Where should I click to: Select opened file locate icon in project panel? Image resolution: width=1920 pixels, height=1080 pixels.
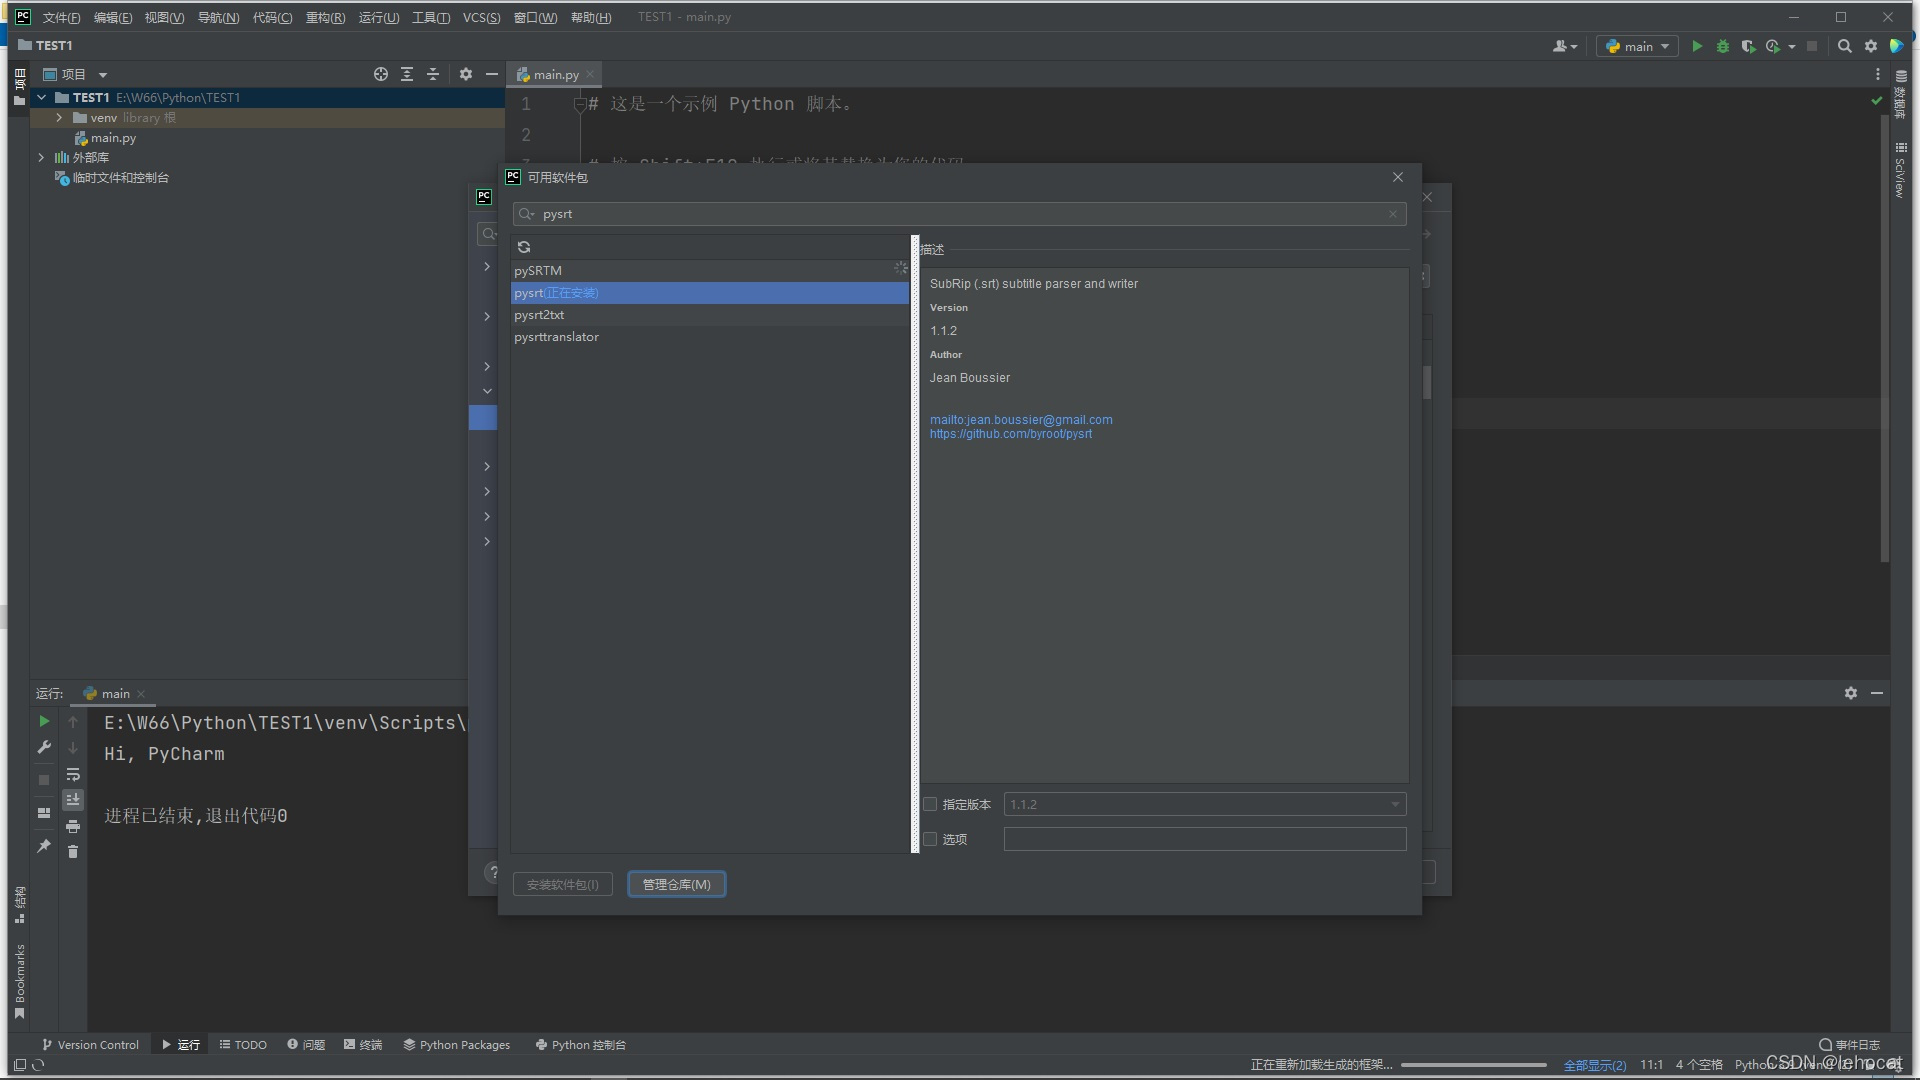[381, 74]
